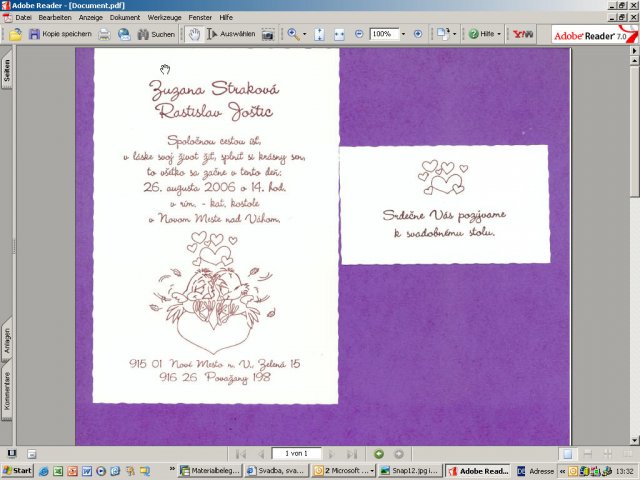Viewport: 640px width, 480px height.
Task: Click the Suchen search button
Action: pos(157,33)
